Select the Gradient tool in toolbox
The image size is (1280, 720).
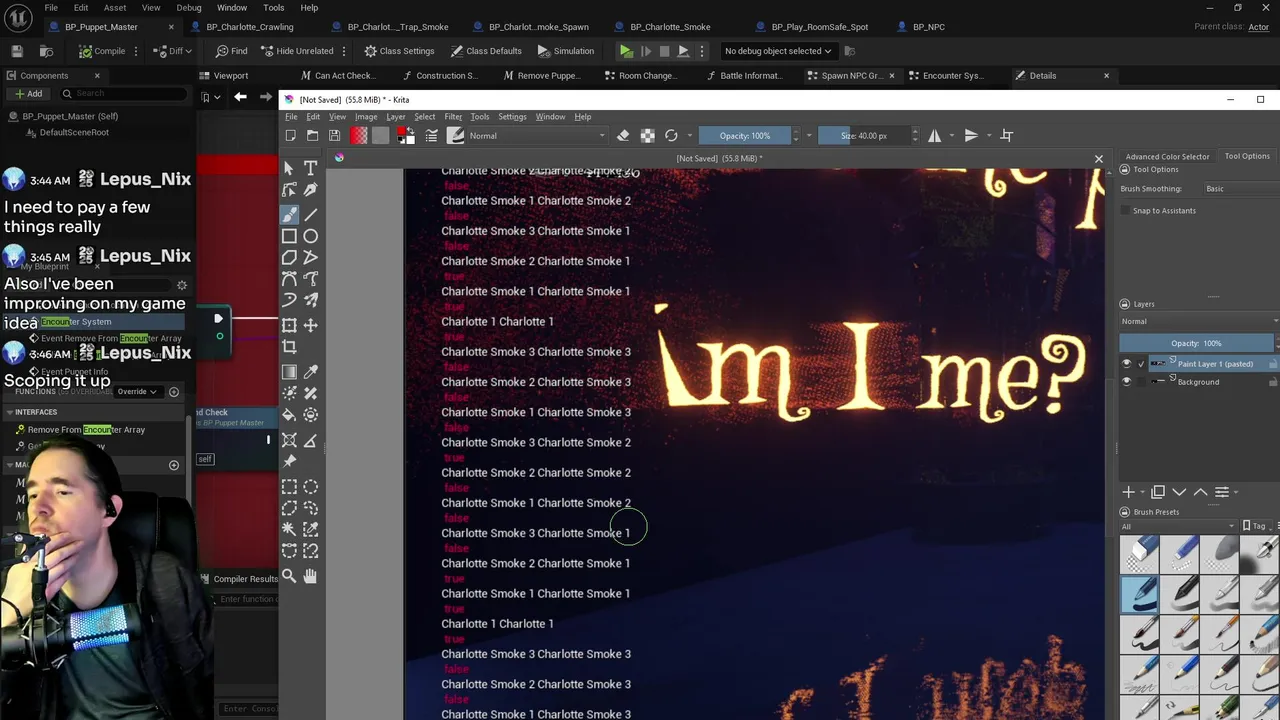pyautogui.click(x=289, y=371)
